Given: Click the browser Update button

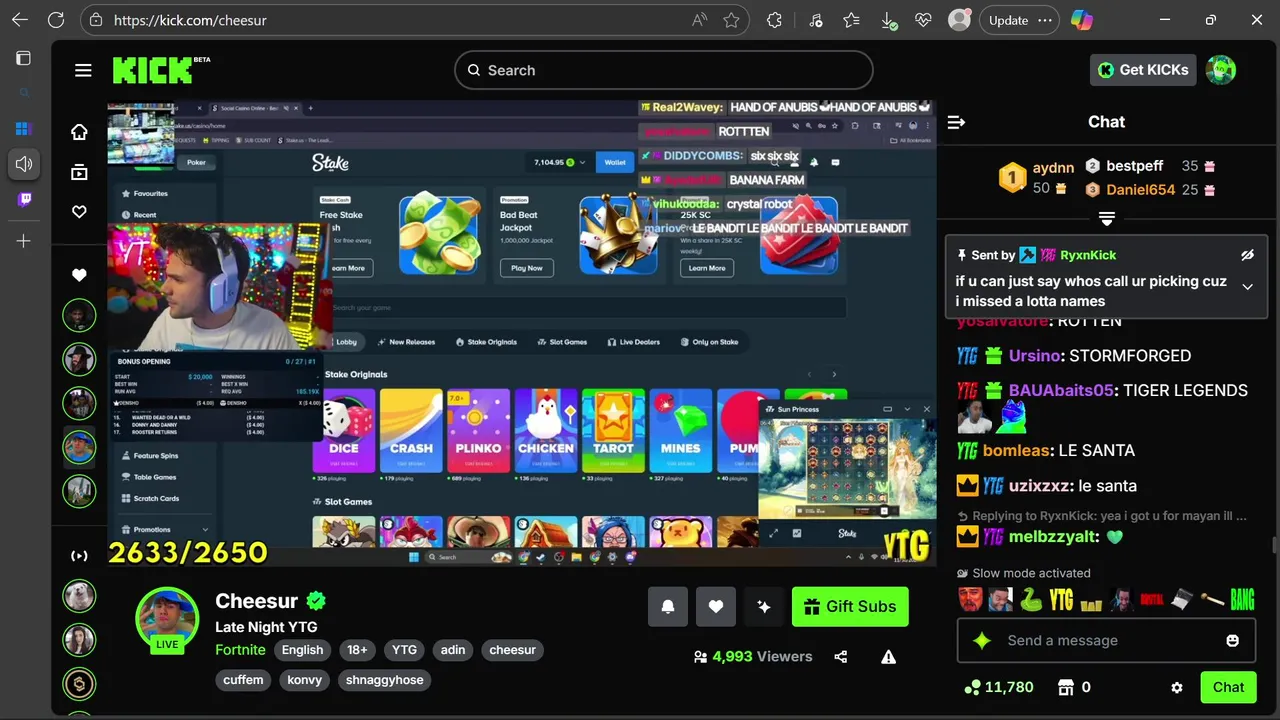Looking at the screenshot, I should 1019,20.
